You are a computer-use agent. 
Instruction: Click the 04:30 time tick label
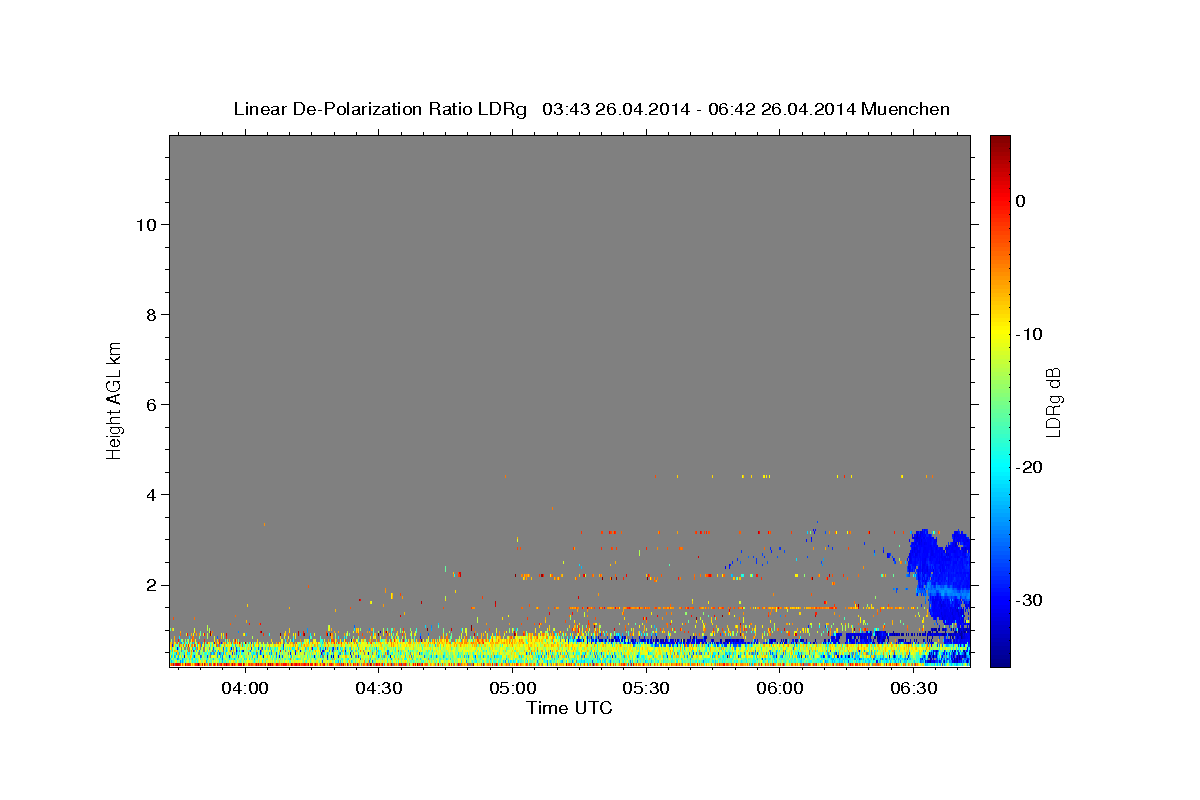point(379,689)
